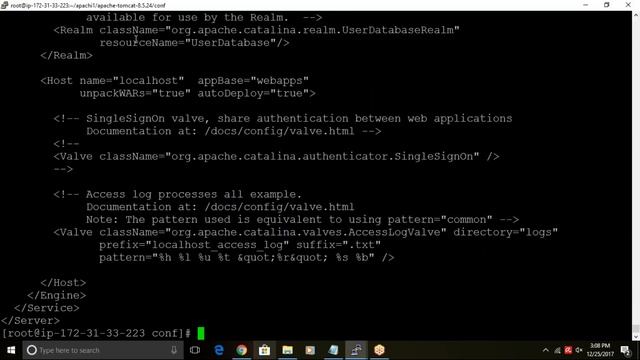Click the terminal vertical scrollbar track

tap(636, 176)
